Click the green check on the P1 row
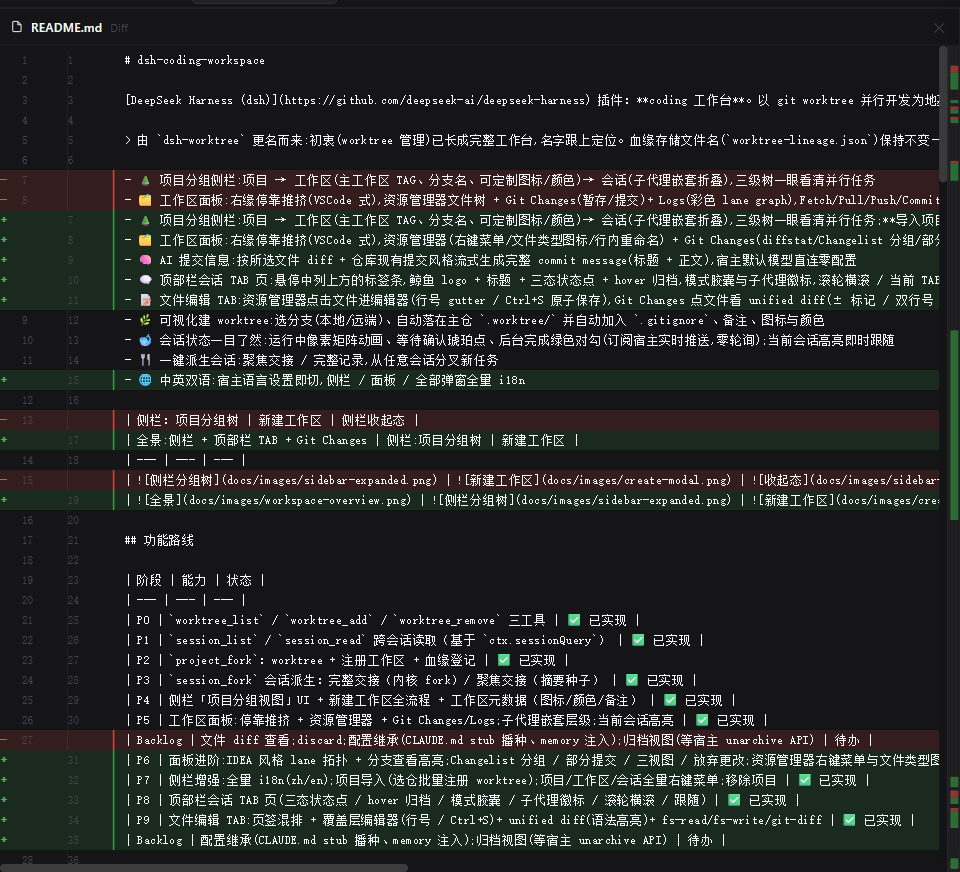960x872 pixels. click(x=638, y=641)
